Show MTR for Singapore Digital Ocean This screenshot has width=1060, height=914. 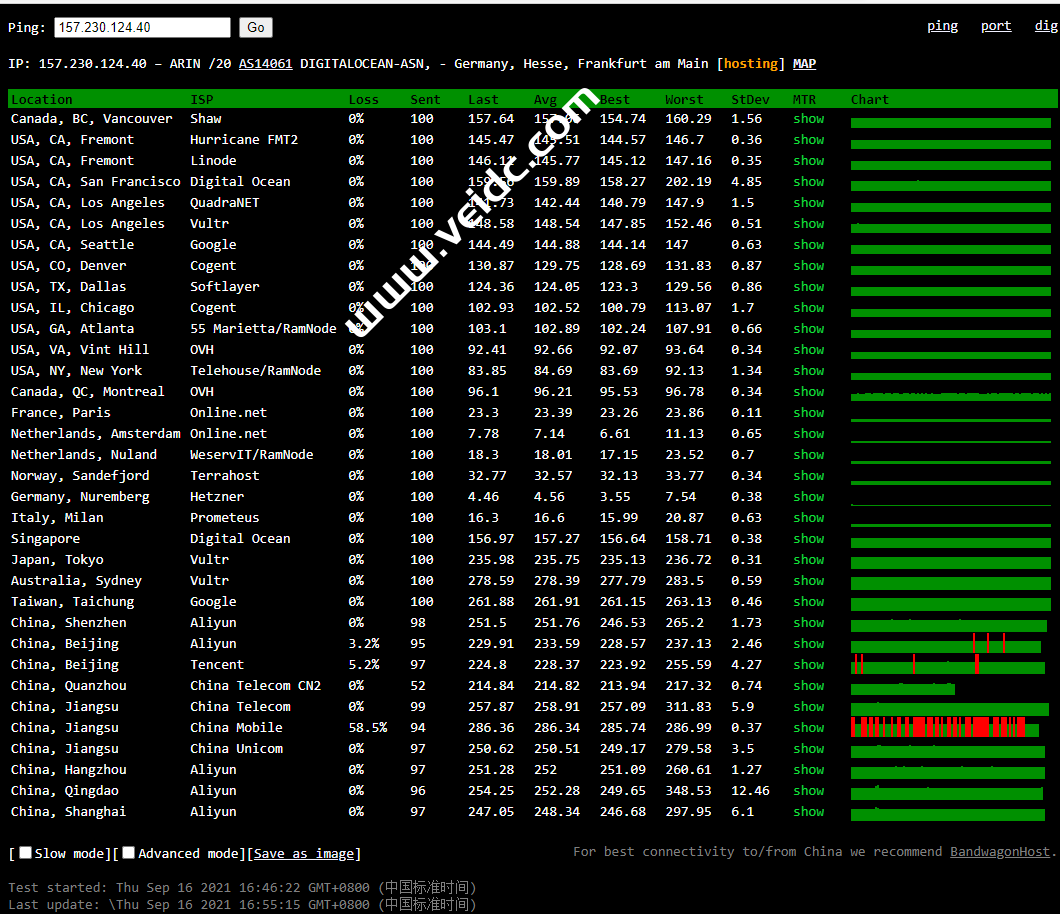pos(809,537)
